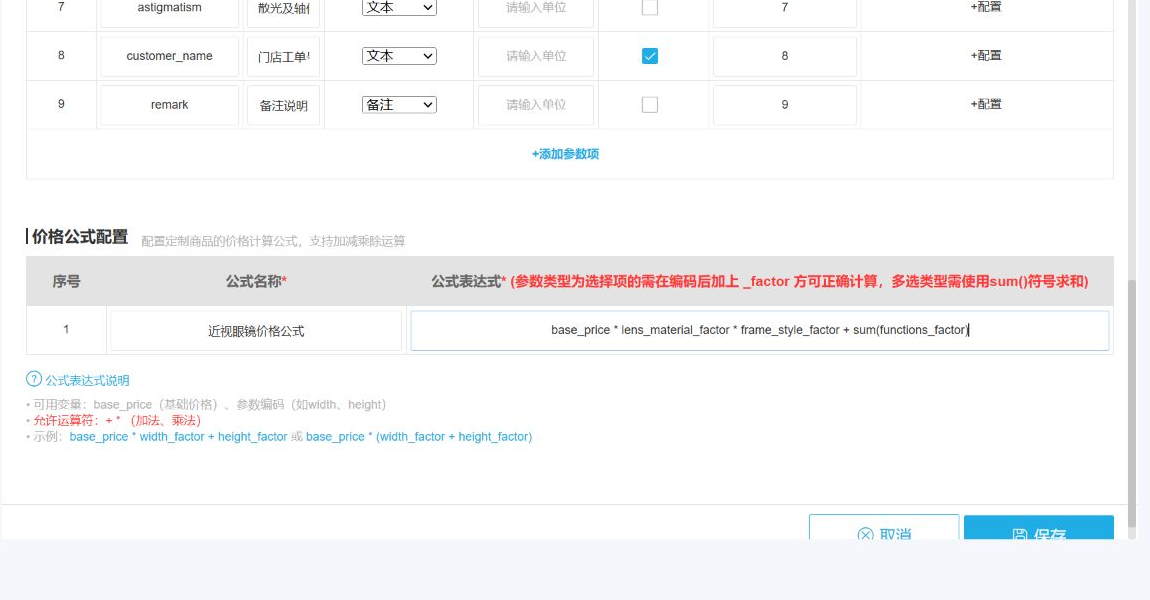Screen dimensions: 1150x600
Task: Click the sort order field showing 8
Action: (x=785, y=56)
